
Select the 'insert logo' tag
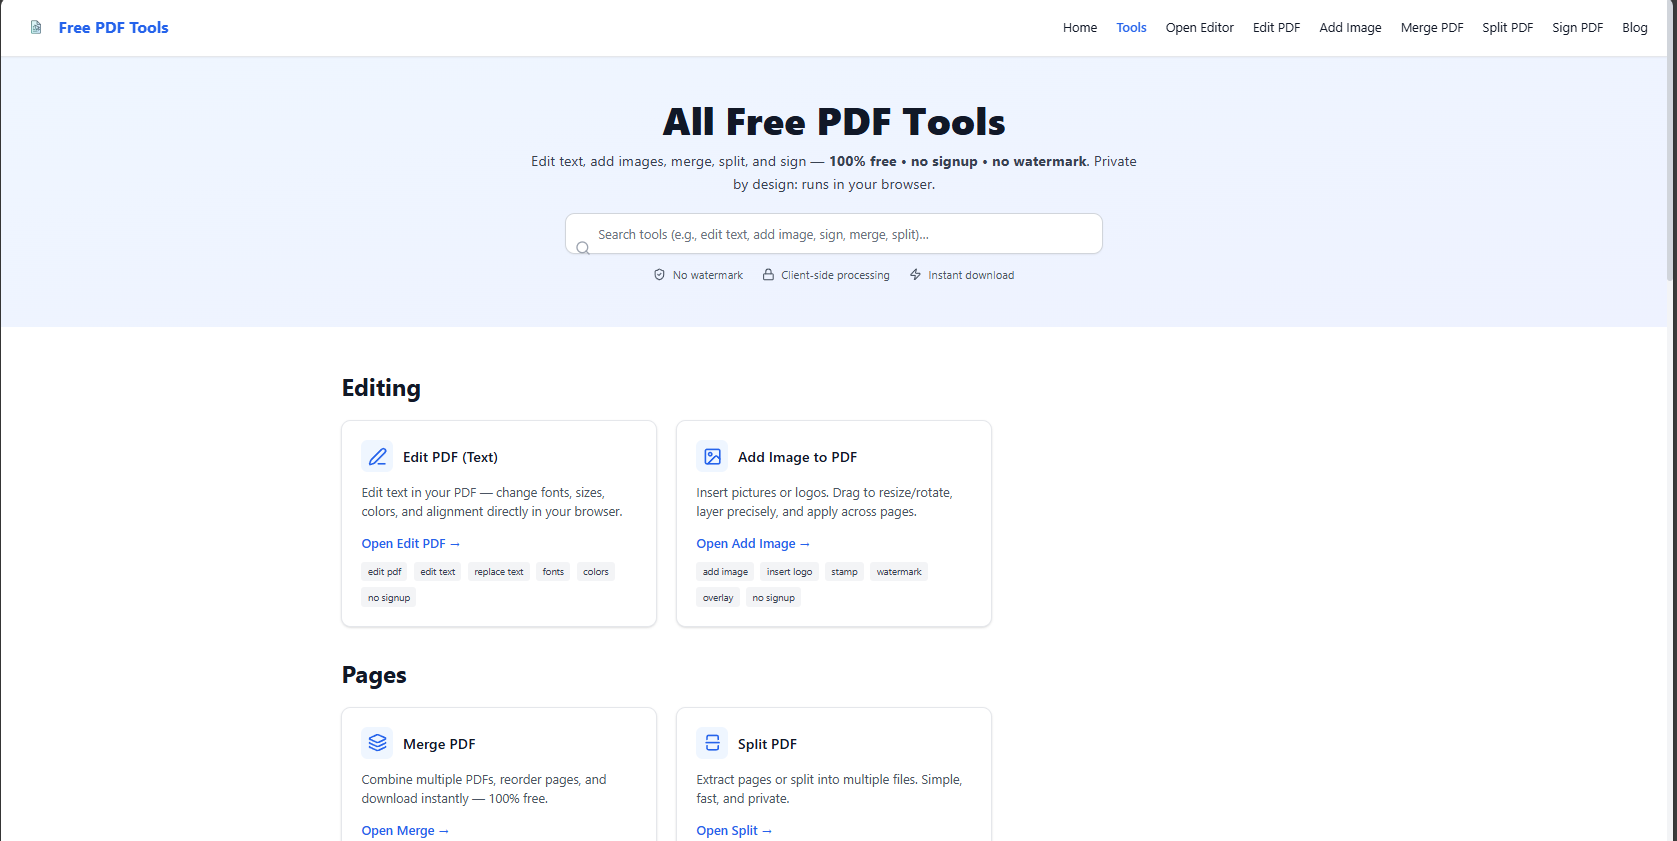click(x=789, y=572)
